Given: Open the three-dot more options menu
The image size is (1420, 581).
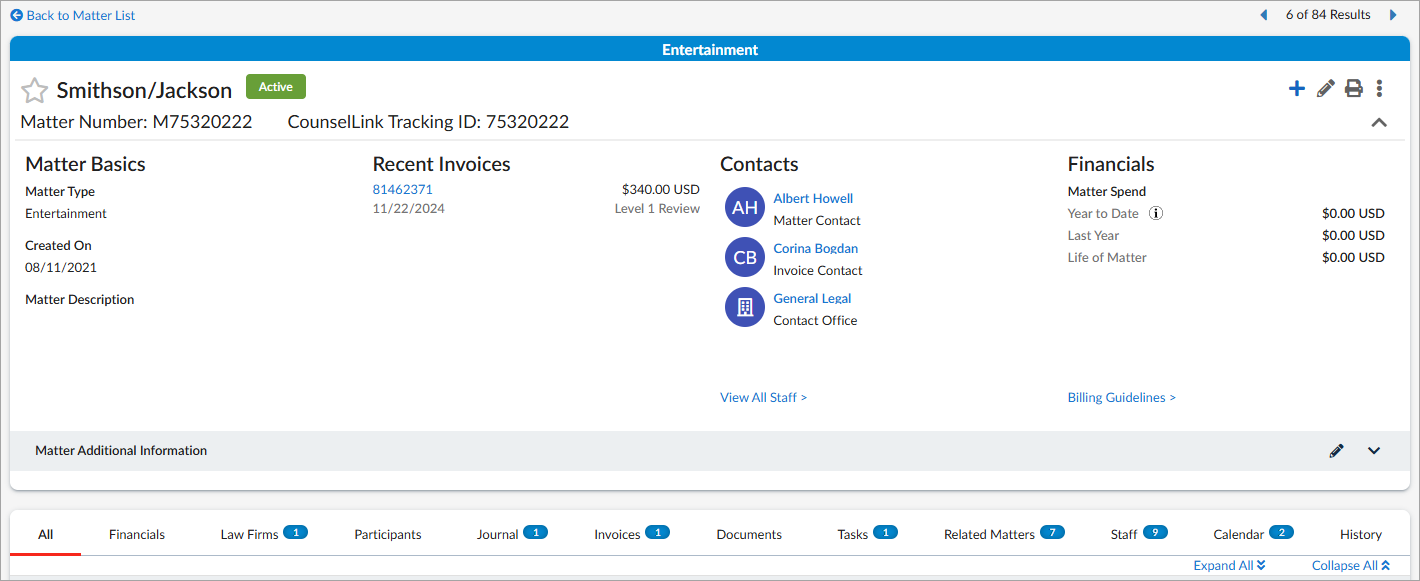Looking at the screenshot, I should pos(1379,89).
